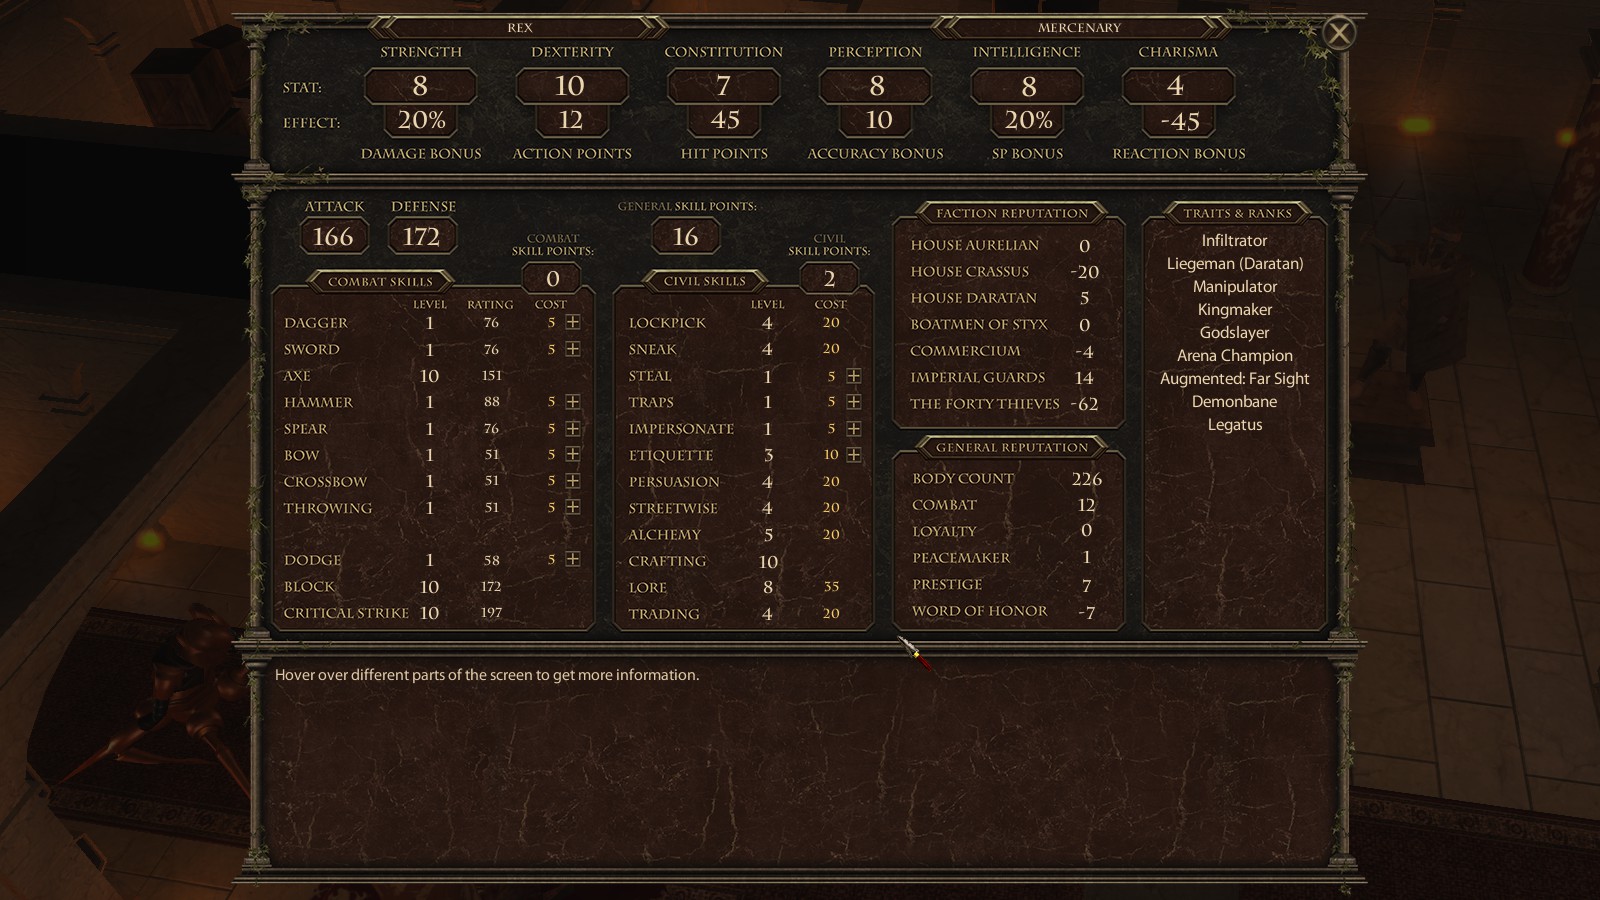The image size is (1600, 900).
Task: Click the Civil Skills header
Action: point(705,281)
